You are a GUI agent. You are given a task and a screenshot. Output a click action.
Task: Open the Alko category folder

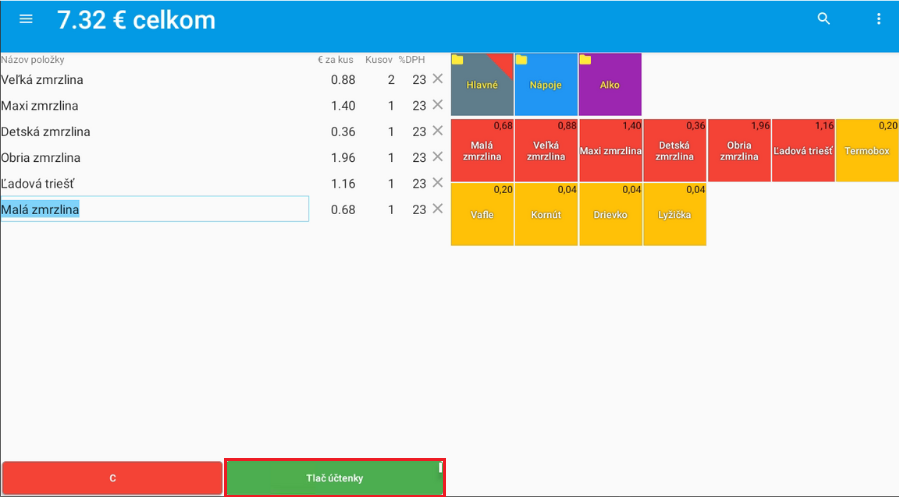pyautogui.click(x=610, y=85)
